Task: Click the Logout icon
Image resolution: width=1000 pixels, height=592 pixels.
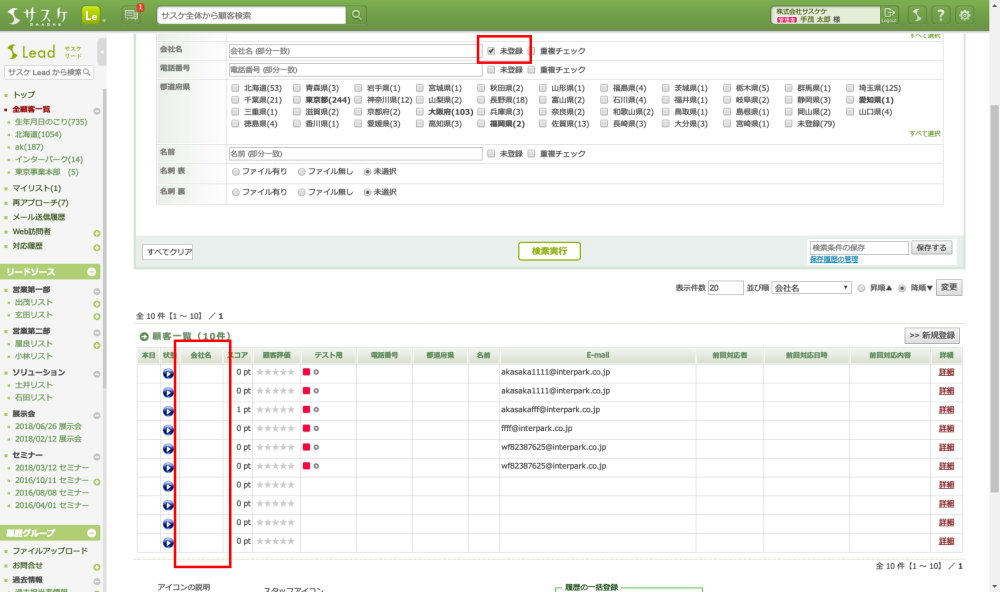Action: tap(890, 14)
